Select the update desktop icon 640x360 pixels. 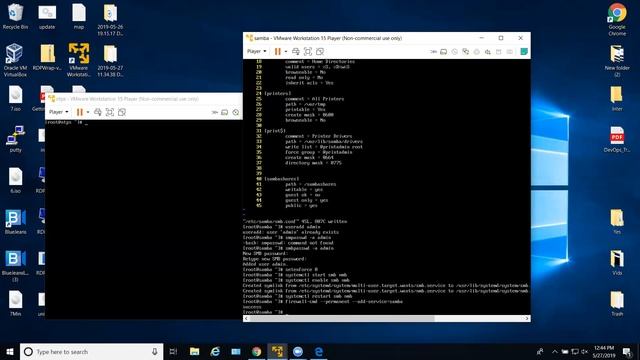(47, 17)
